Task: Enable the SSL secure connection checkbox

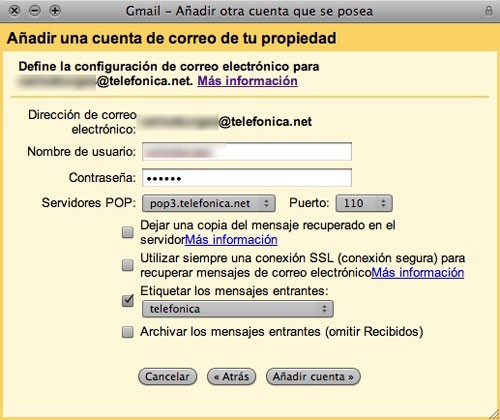Action: [x=128, y=265]
